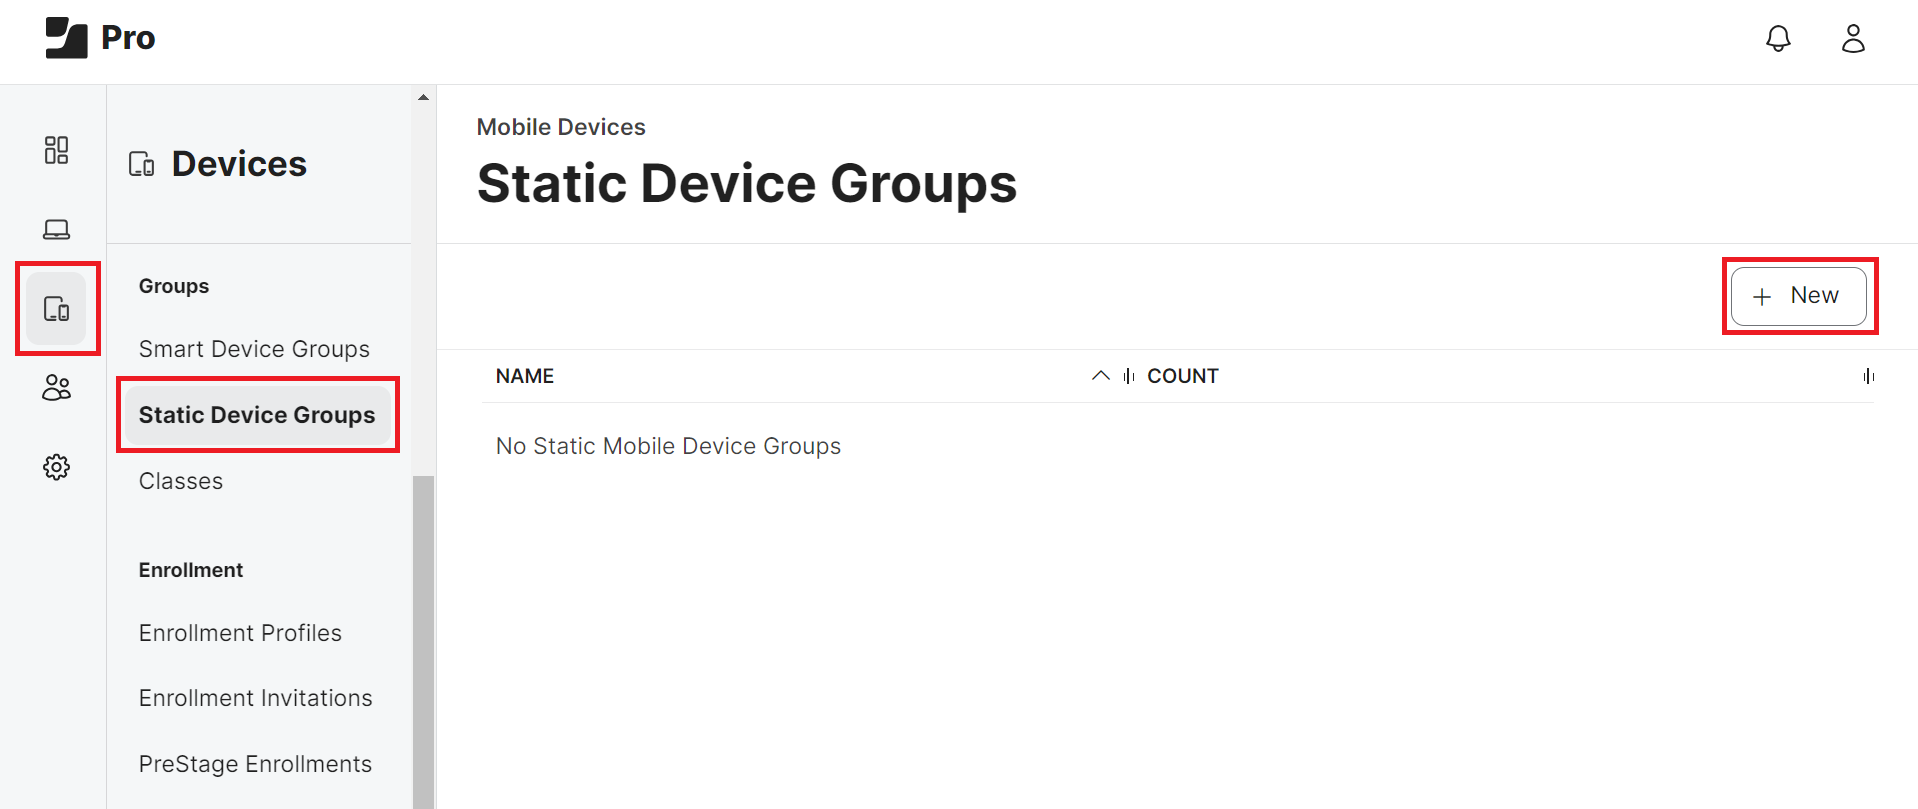
Task: Navigate to PreStage Enrollments
Action: (x=255, y=764)
